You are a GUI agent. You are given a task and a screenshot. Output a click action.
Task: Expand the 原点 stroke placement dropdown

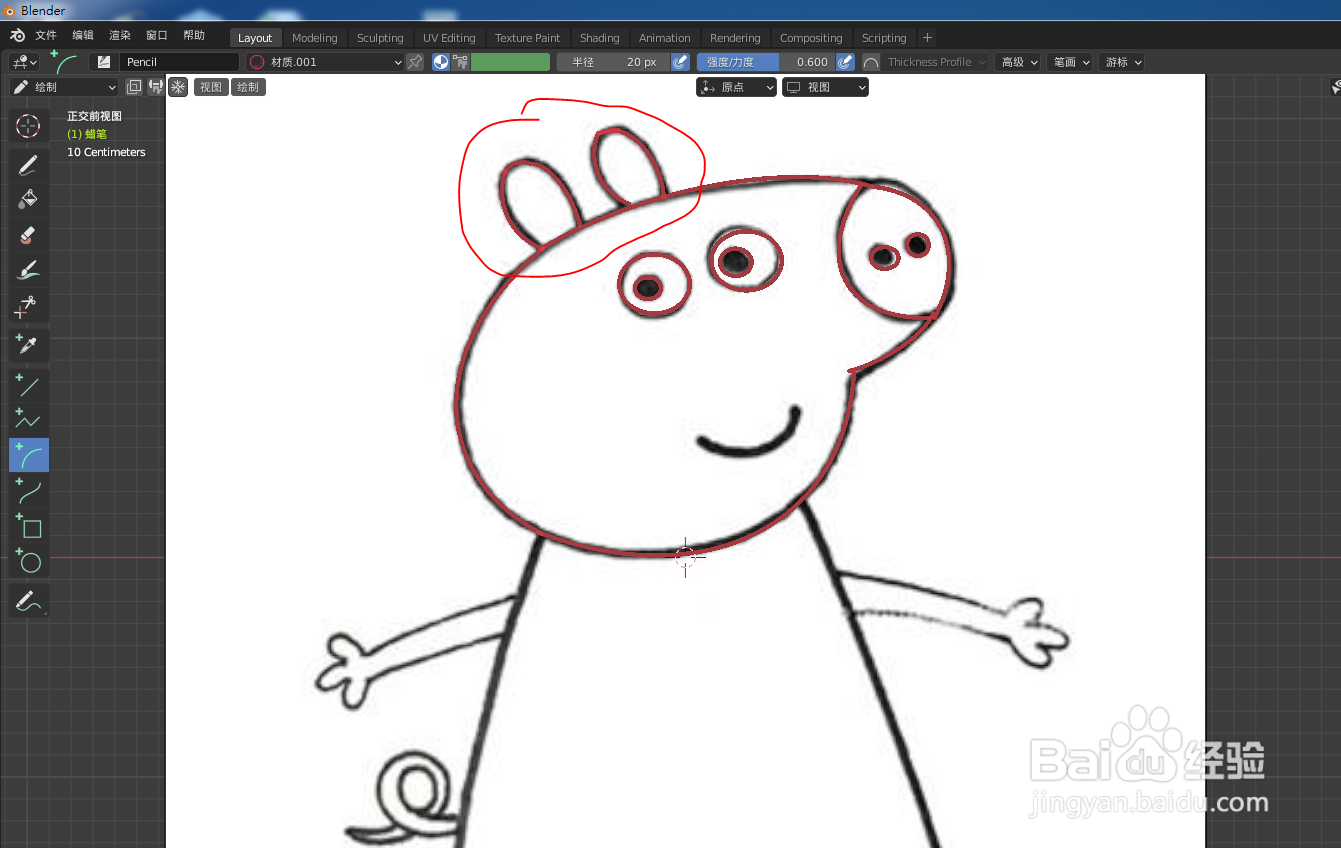[736, 87]
